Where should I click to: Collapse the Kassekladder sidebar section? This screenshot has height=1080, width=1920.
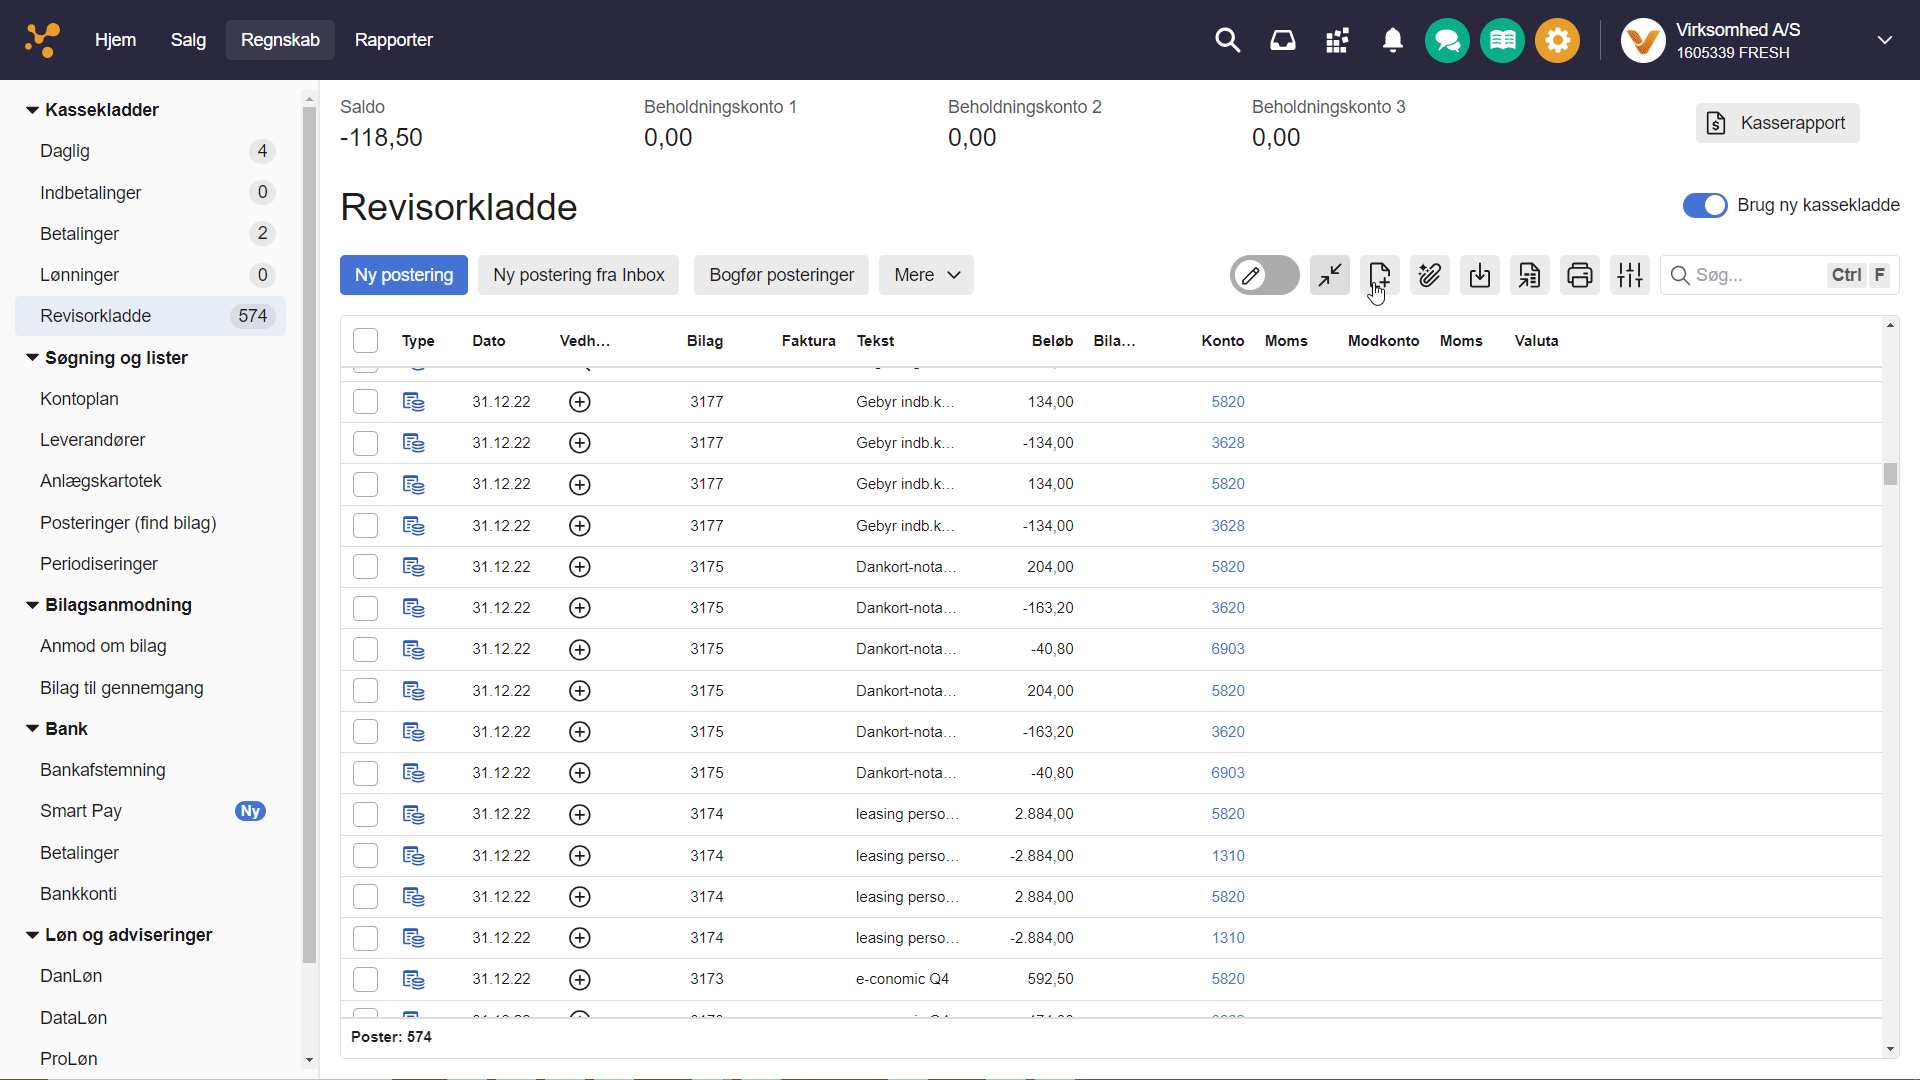point(32,110)
